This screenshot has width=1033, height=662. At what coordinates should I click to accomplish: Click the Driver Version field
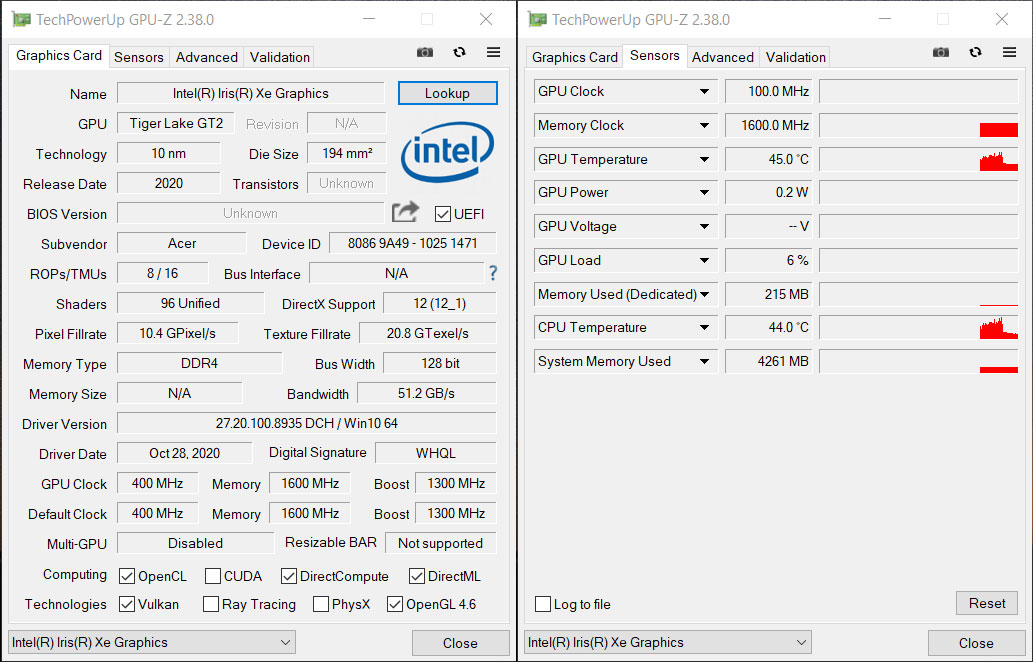click(x=306, y=423)
